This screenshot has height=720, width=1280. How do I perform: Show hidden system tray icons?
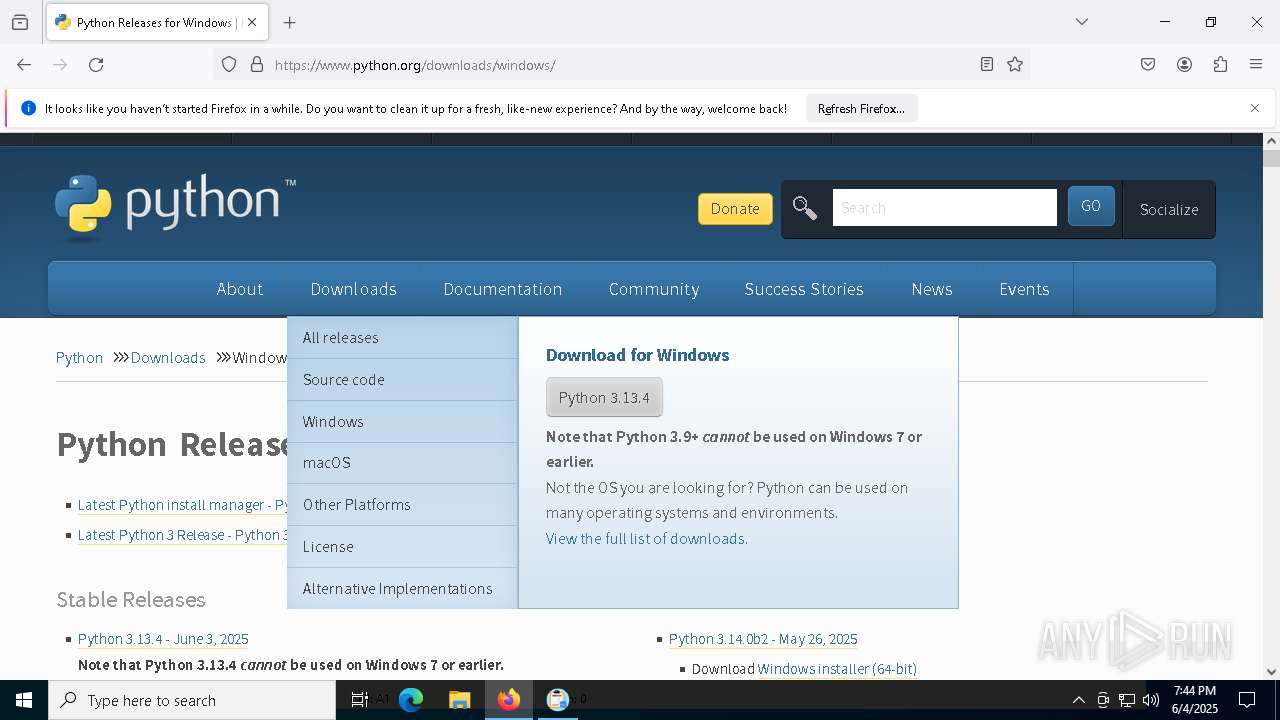tap(1078, 700)
